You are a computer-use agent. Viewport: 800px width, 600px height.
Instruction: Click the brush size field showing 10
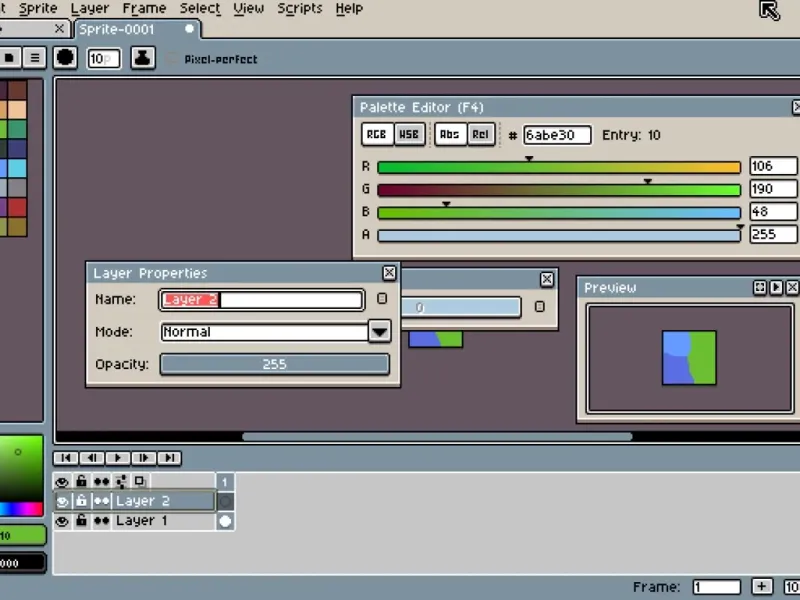tap(104, 59)
